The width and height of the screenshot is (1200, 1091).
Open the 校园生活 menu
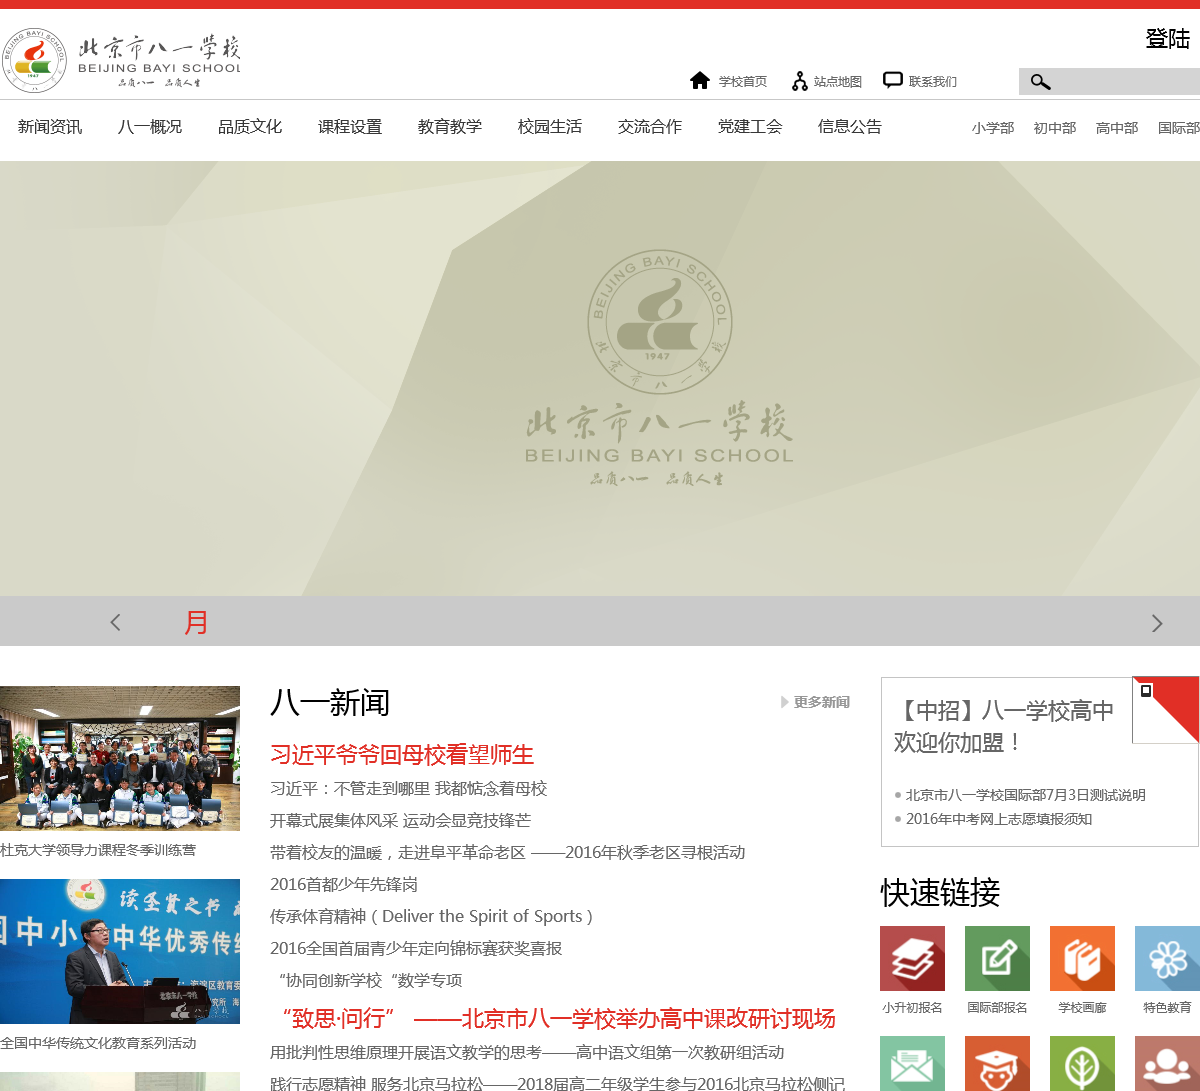click(550, 127)
